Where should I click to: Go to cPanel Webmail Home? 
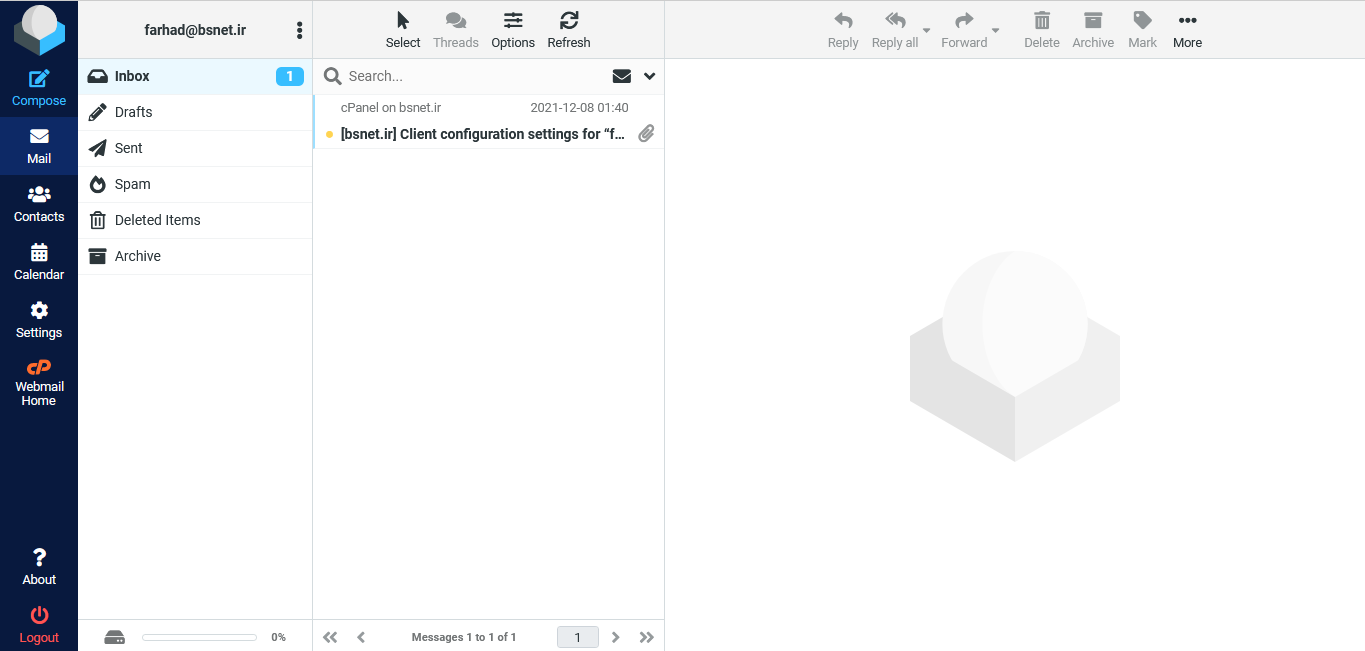coord(39,383)
